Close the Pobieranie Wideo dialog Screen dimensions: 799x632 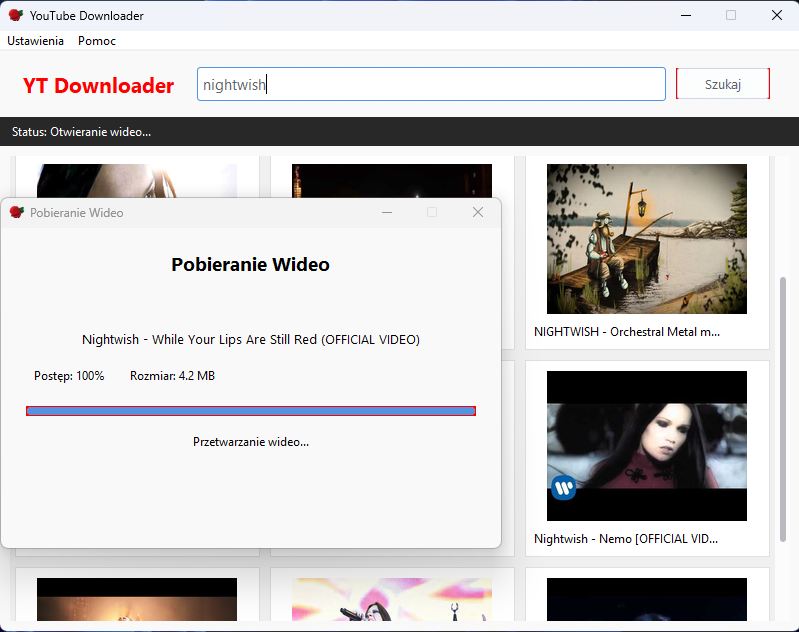(x=477, y=212)
